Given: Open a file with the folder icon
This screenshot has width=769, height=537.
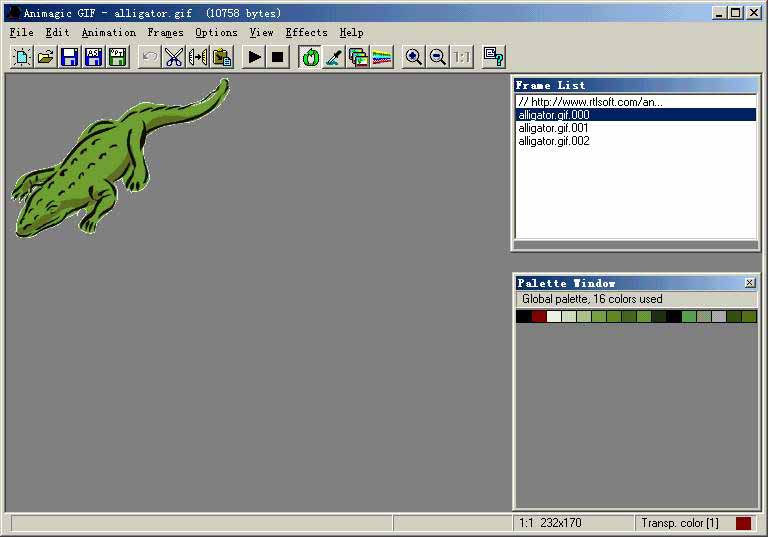Looking at the screenshot, I should 45,57.
